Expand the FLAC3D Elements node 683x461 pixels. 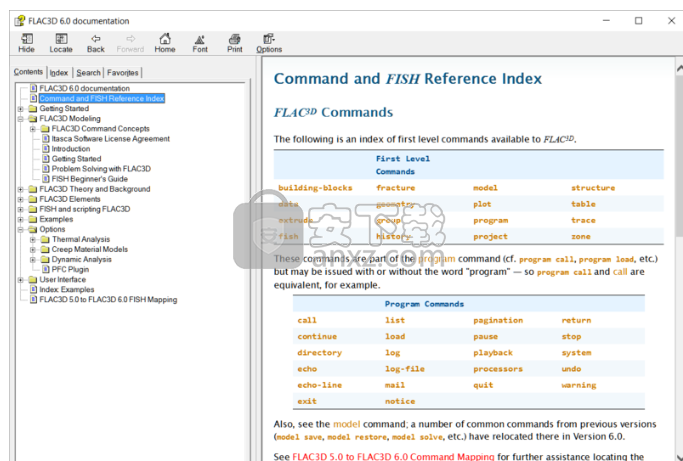click(20, 199)
